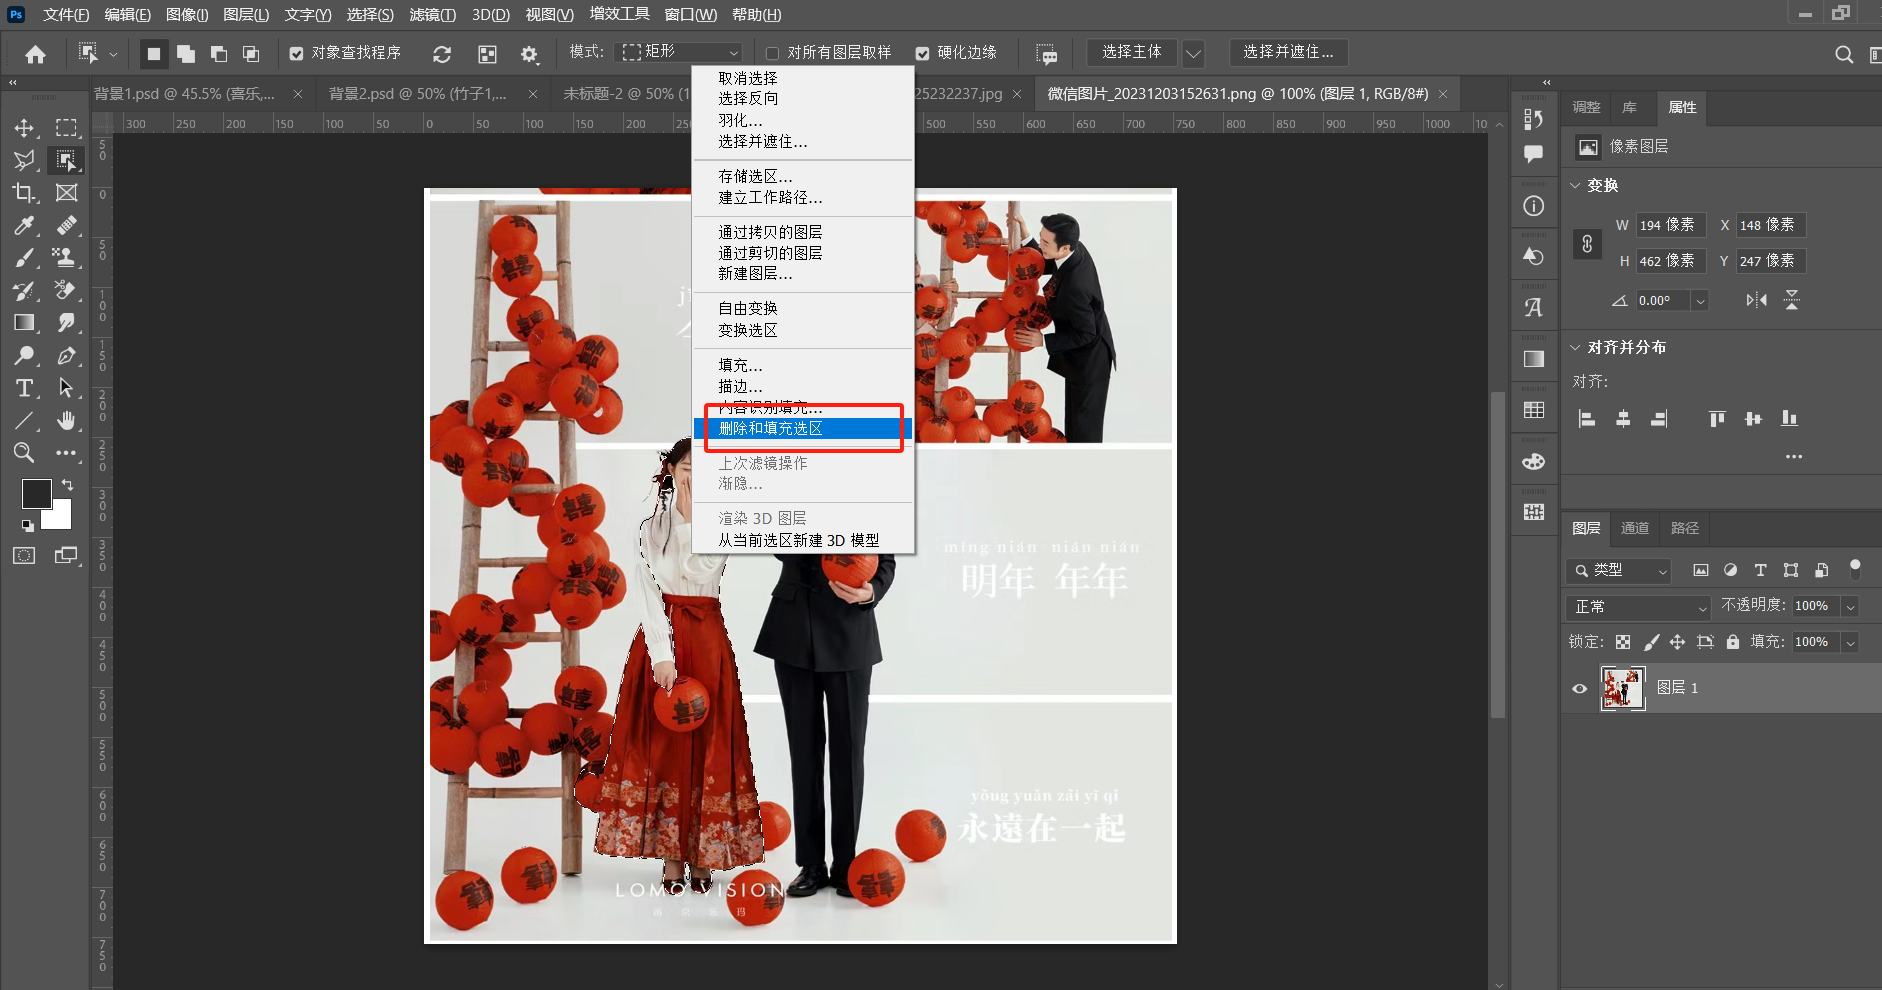This screenshot has width=1882, height=990.
Task: Select the Gradient tool
Action: pos(24,323)
